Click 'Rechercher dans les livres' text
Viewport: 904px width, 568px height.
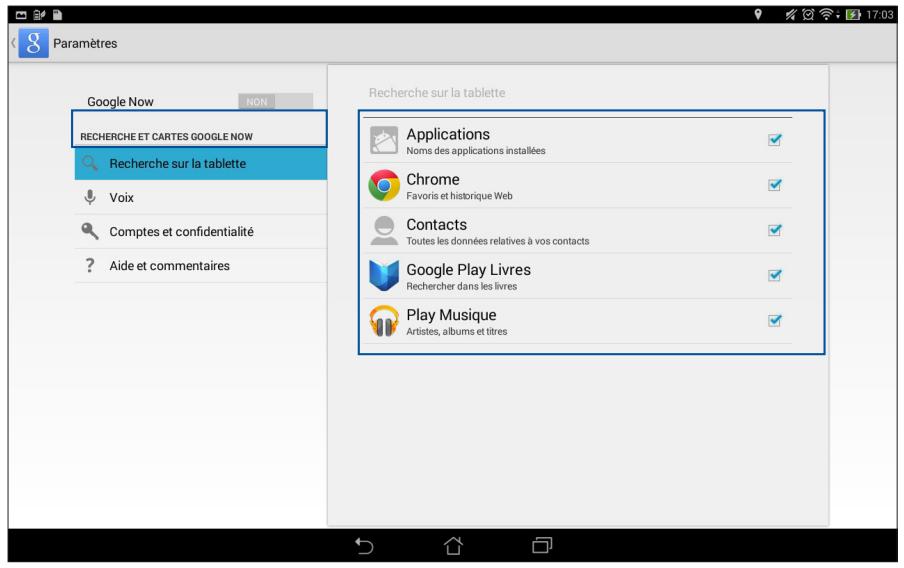pos(462,286)
